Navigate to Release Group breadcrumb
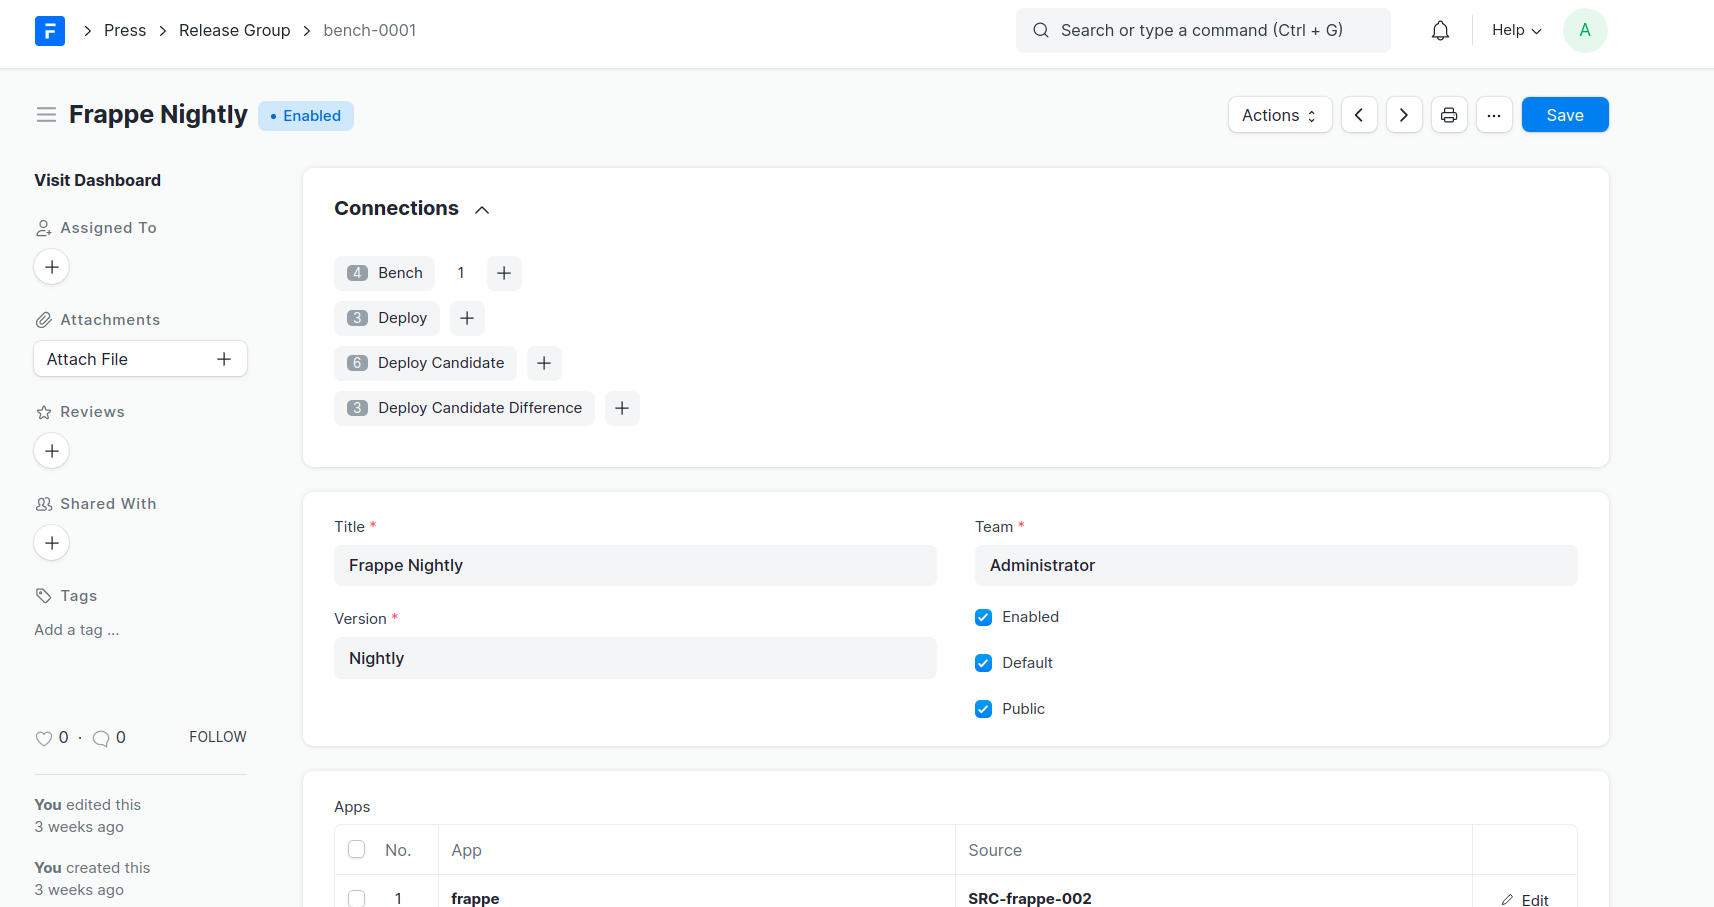Screen dimensions: 1714x907 tap(234, 31)
